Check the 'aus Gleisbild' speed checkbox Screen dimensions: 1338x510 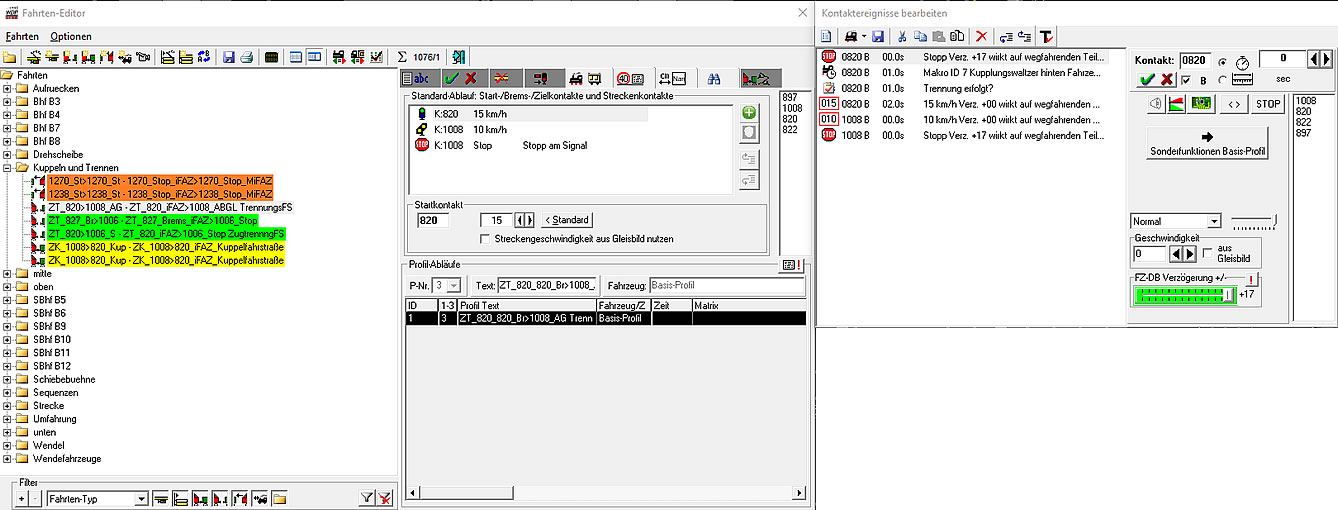click(x=1207, y=251)
